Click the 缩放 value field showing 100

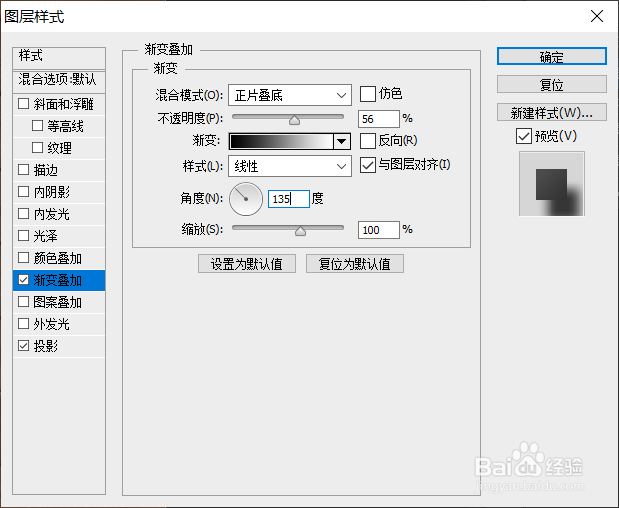pyautogui.click(x=379, y=230)
